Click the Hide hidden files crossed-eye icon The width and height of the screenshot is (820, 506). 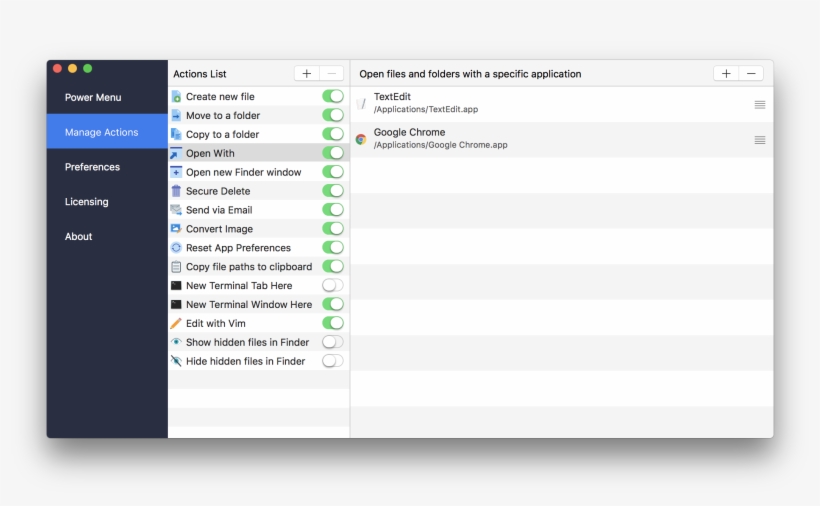(176, 361)
